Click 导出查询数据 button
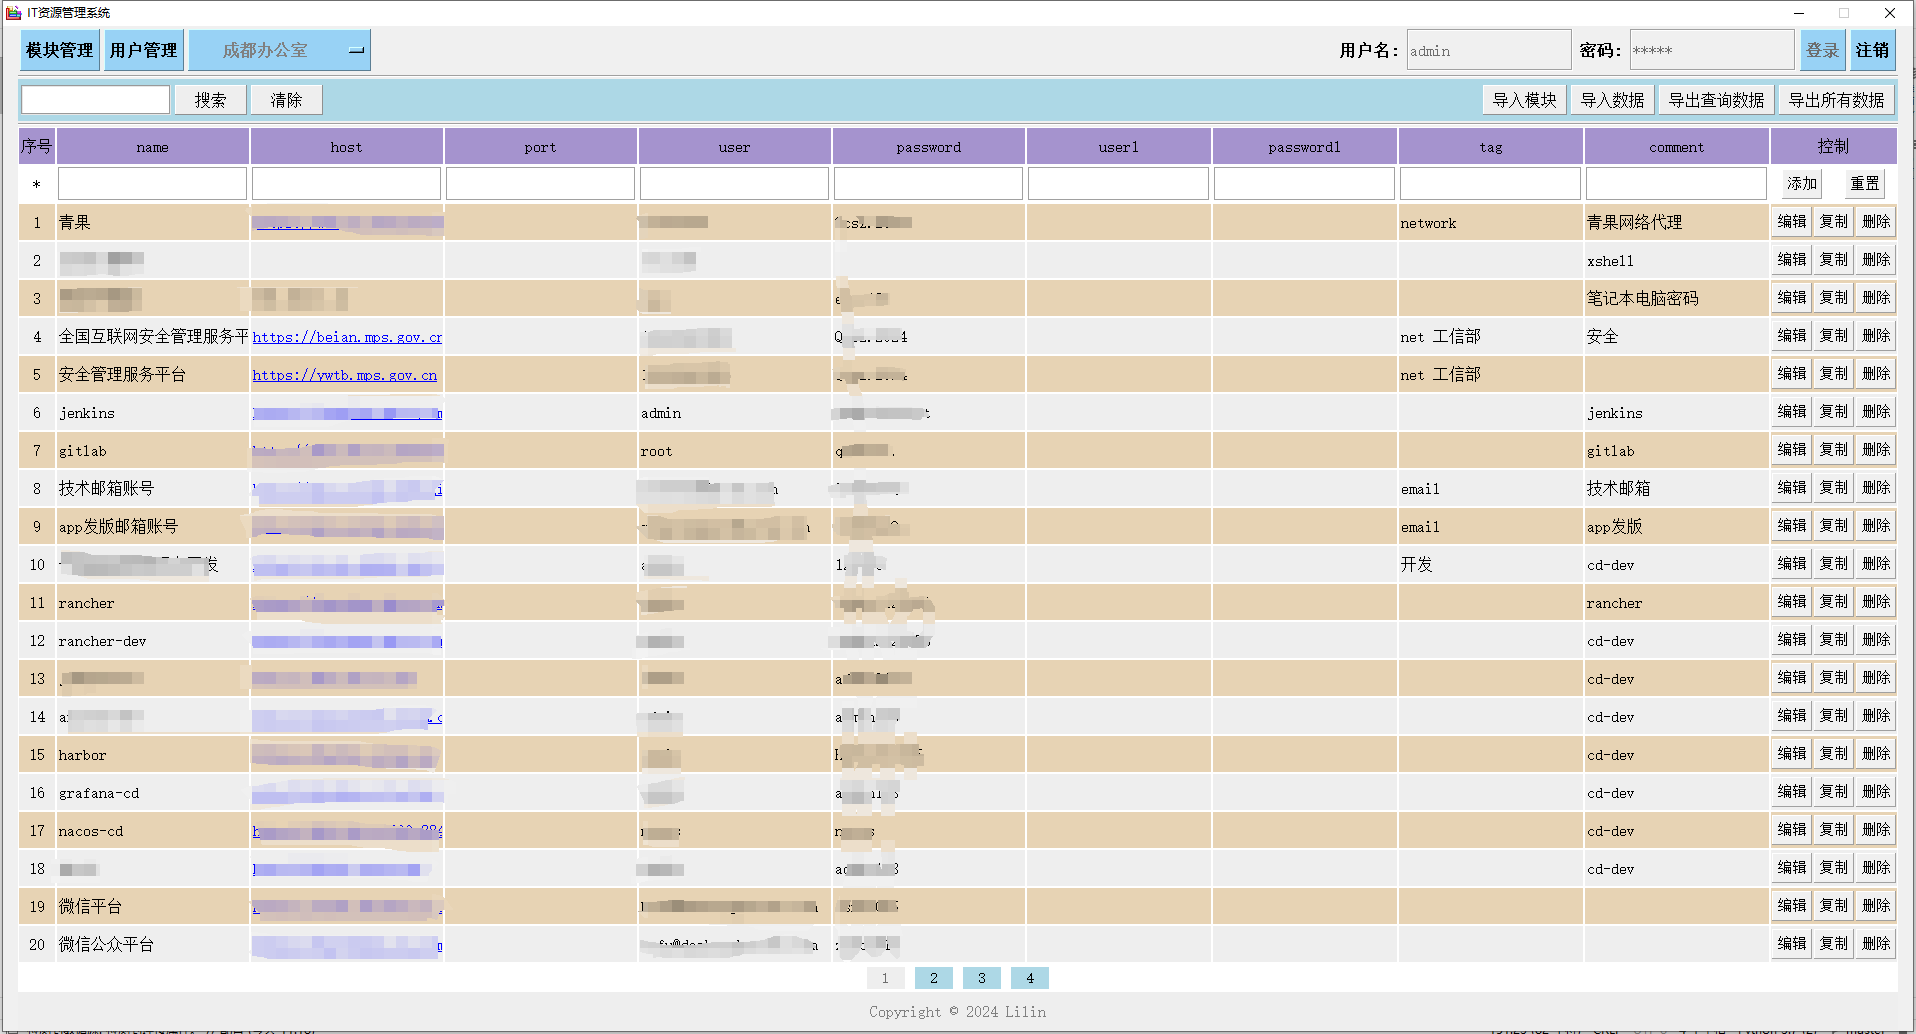Screen dimensions: 1916x1034 [x=1716, y=100]
